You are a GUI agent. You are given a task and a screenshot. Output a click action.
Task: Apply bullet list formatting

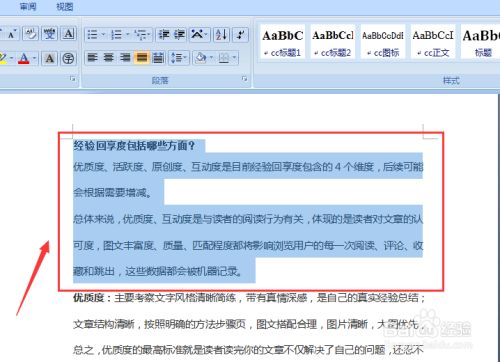[92, 35]
